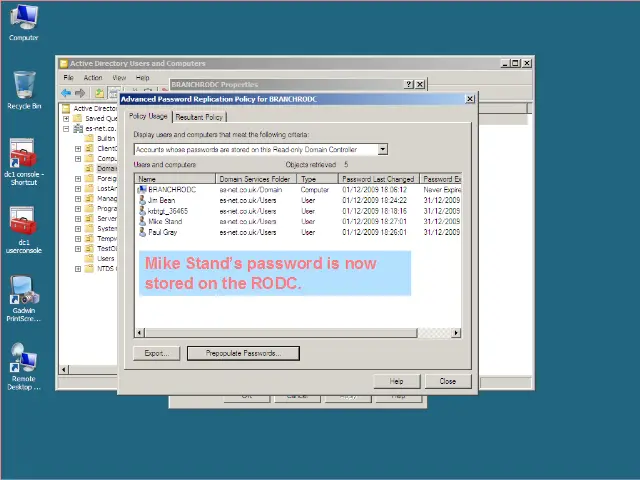The width and height of the screenshot is (640, 480).
Task: Select the Paul Grey row name
Action: (x=162, y=232)
